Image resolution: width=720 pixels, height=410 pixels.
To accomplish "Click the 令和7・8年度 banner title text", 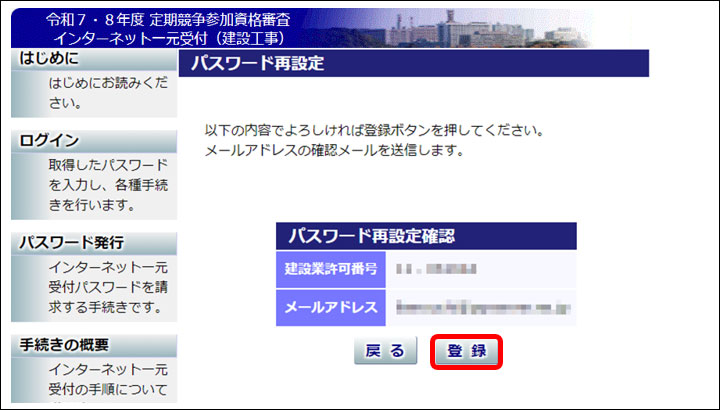I will click(x=170, y=20).
